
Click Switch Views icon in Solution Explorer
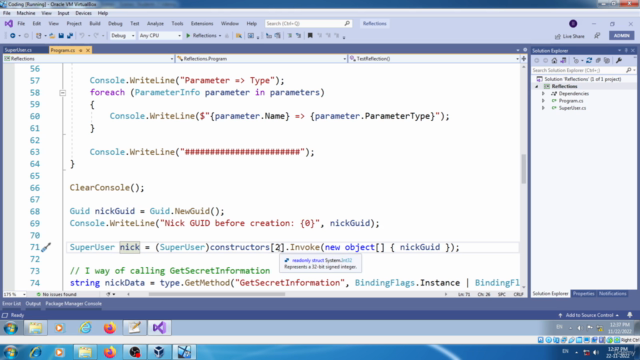point(563,61)
